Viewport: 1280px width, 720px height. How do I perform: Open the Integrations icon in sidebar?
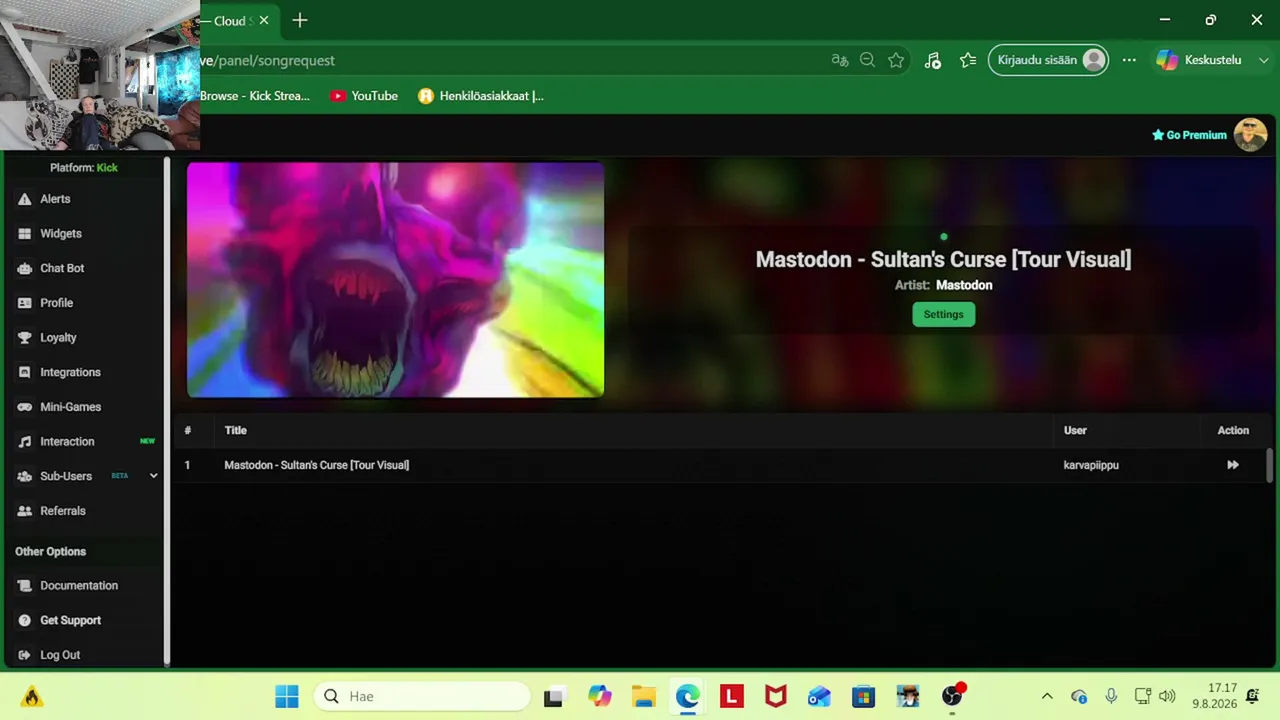tap(25, 372)
